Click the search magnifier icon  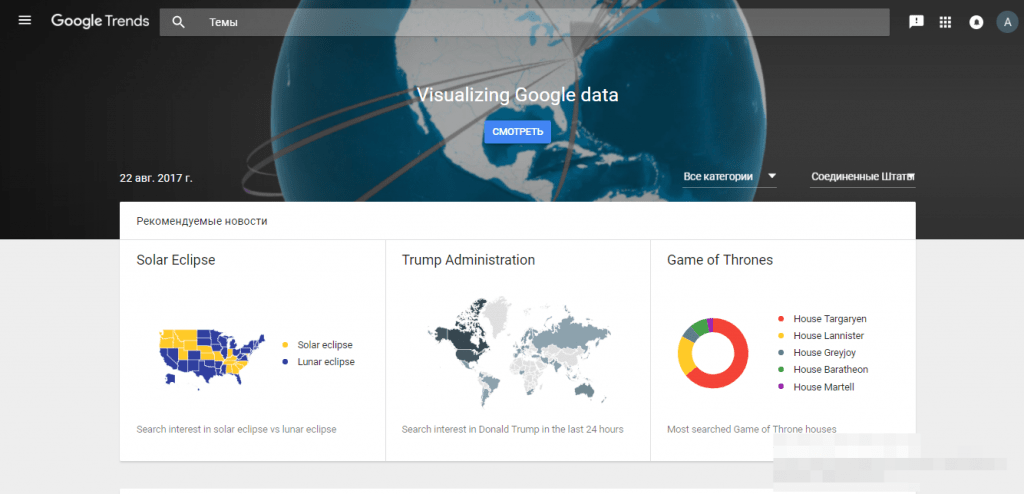point(178,22)
